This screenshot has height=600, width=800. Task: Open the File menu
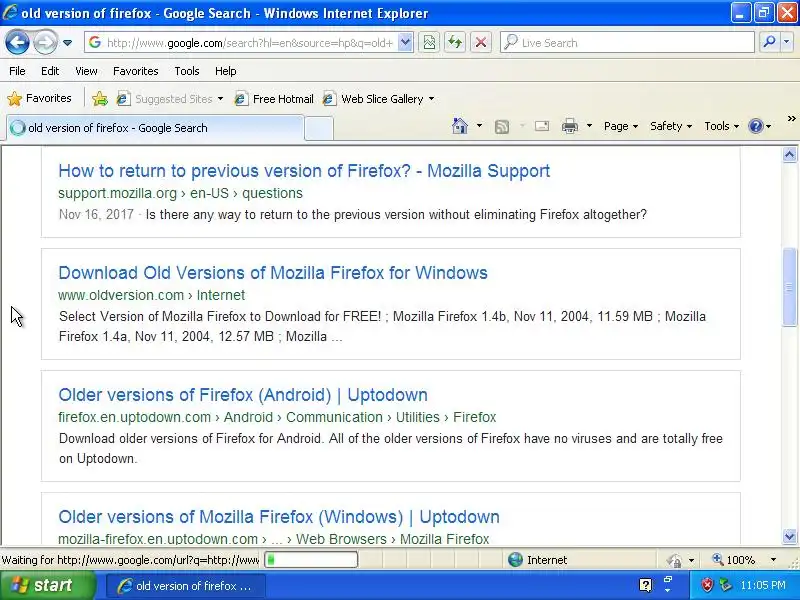click(17, 71)
